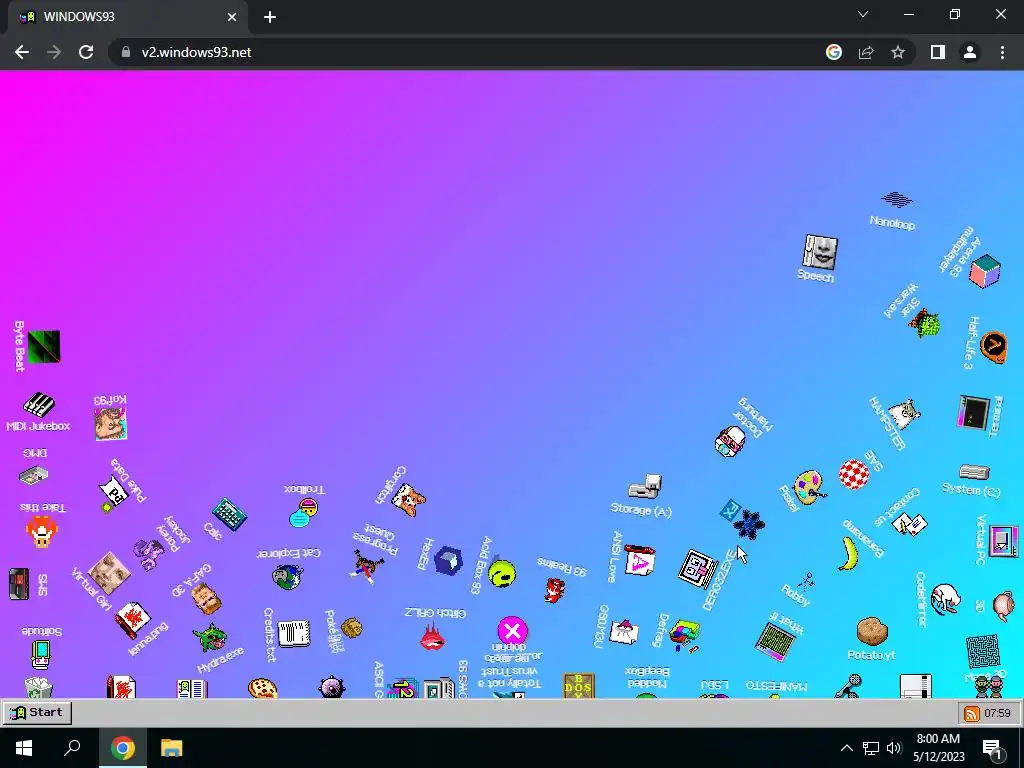This screenshot has height=768, width=1024.
Task: Open the Virtual PC icon
Action: click(x=1003, y=541)
